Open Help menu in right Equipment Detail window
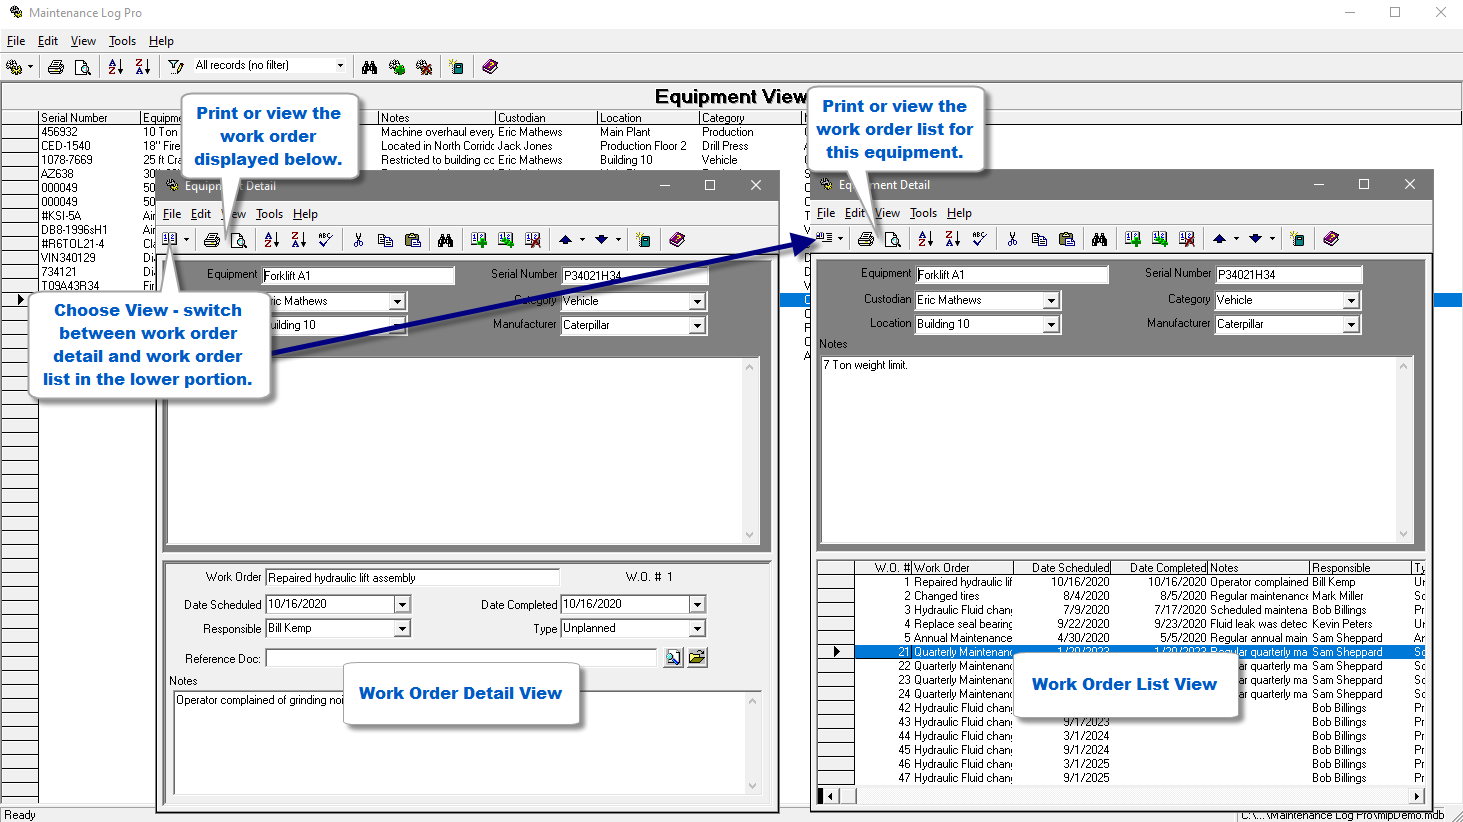Image resolution: width=1463 pixels, height=822 pixels. tap(959, 213)
